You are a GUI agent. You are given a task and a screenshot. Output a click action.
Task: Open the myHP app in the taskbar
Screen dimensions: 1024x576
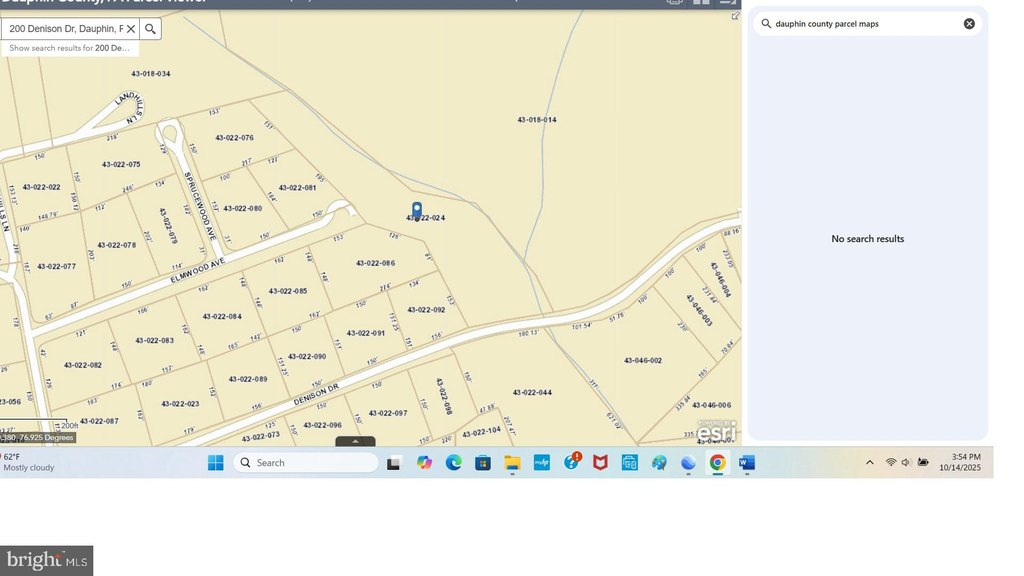tap(541, 462)
